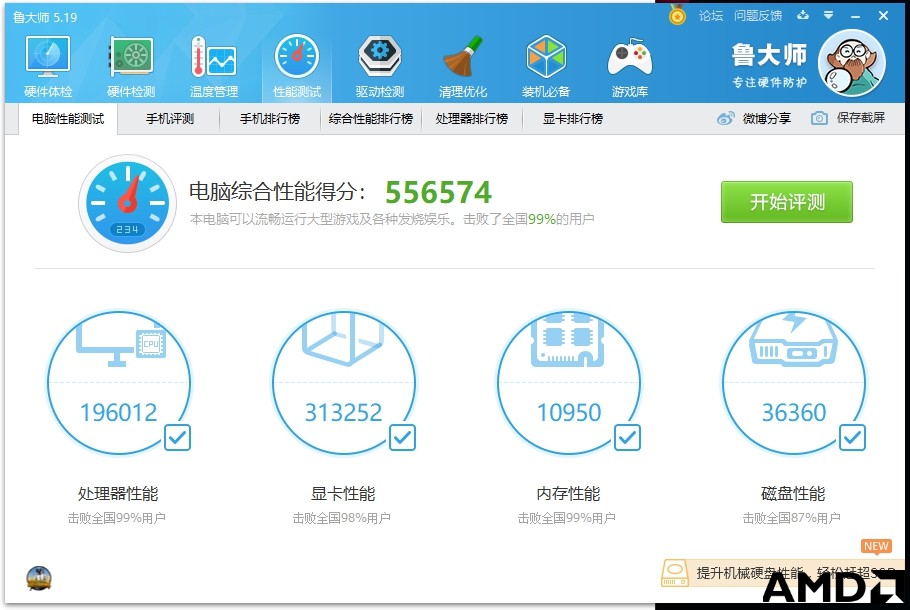Click the download tray icon in title bar

803,15
